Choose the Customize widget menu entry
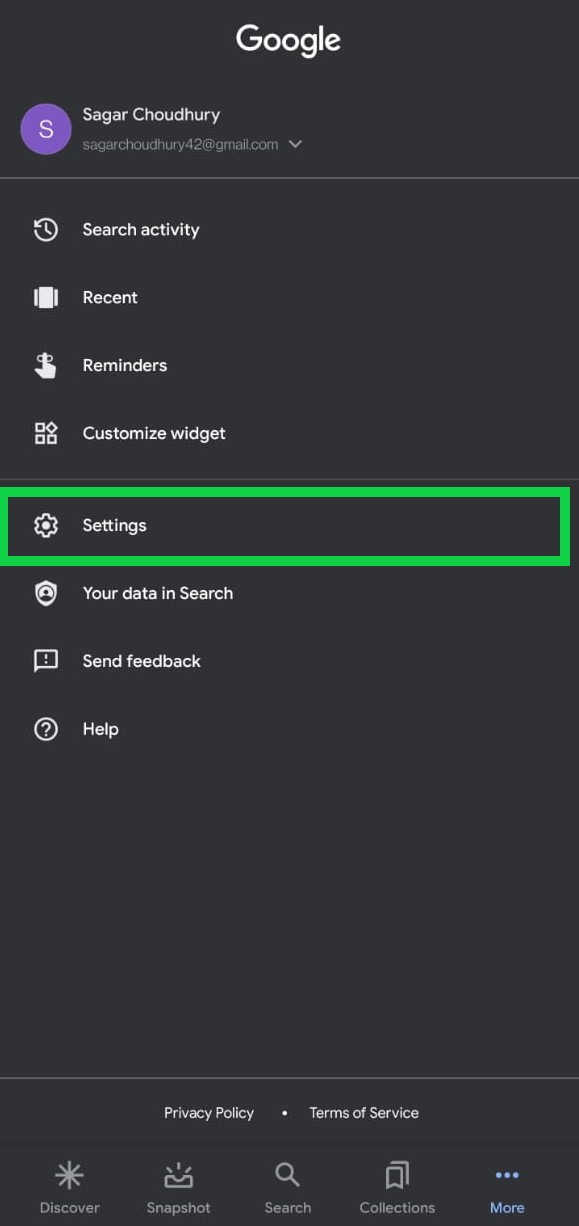 coord(289,433)
